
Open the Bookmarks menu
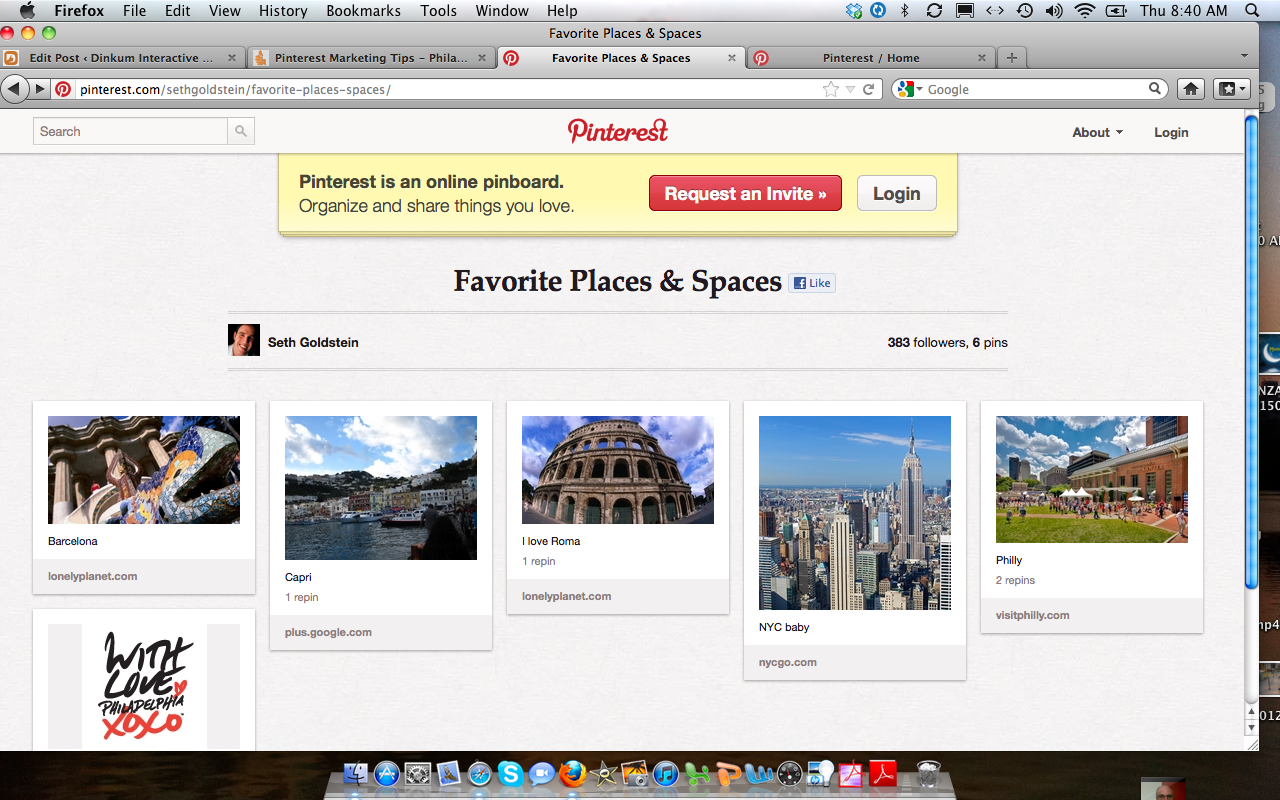pyautogui.click(x=363, y=11)
